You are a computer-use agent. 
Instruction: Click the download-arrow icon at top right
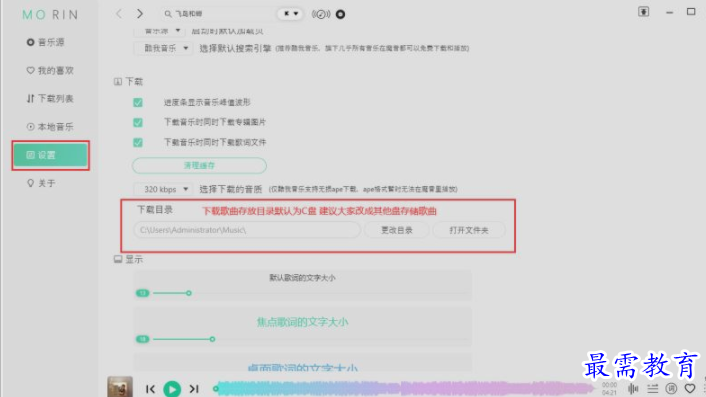click(x=643, y=12)
